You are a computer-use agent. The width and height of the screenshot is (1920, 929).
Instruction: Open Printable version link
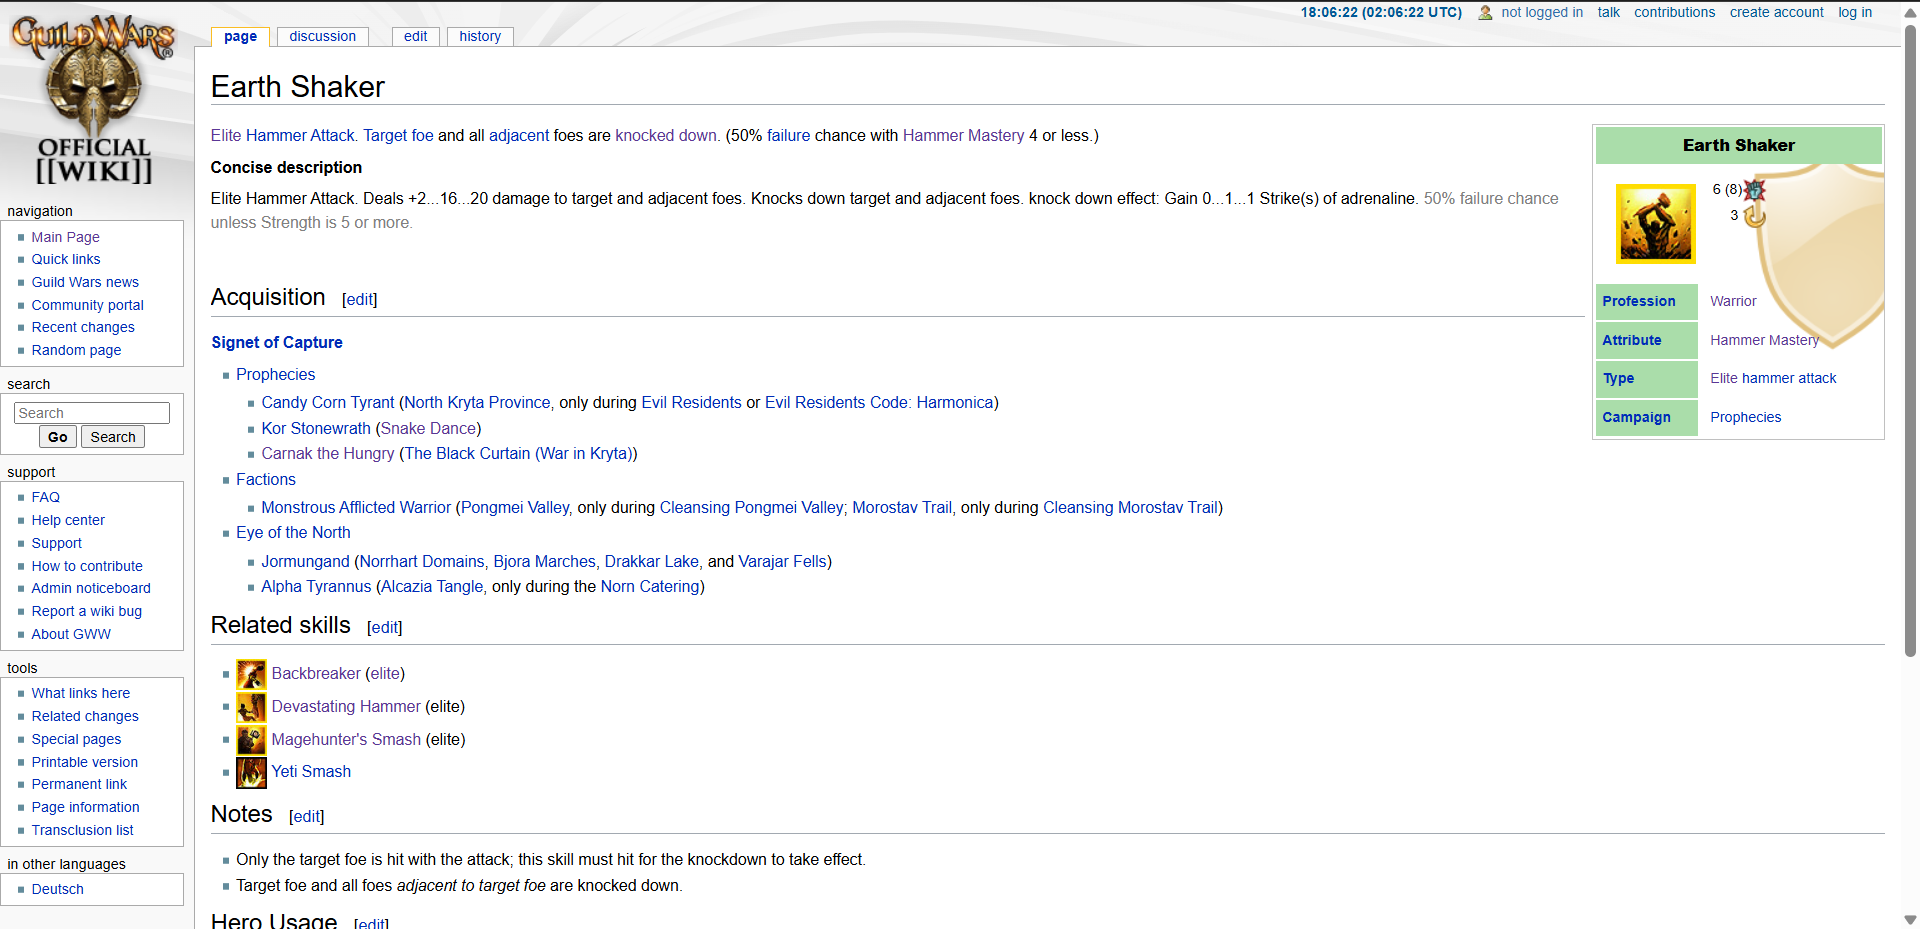coord(85,762)
